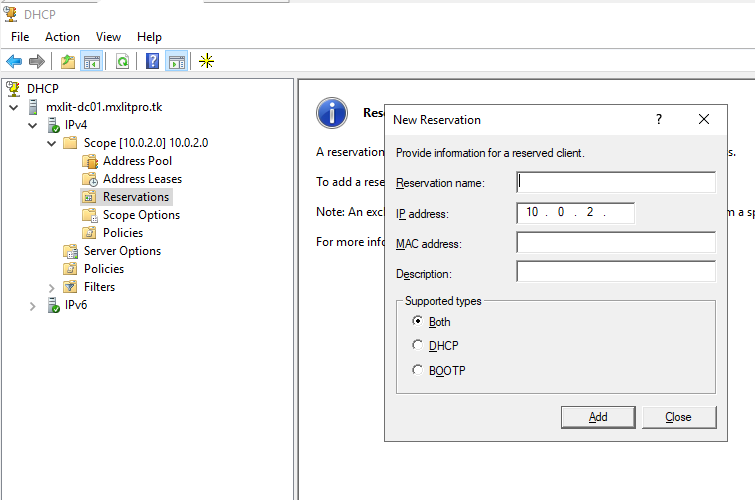Screen dimensions: 755x500
Task: Open Help via blue question mark icon
Action: click(152, 62)
